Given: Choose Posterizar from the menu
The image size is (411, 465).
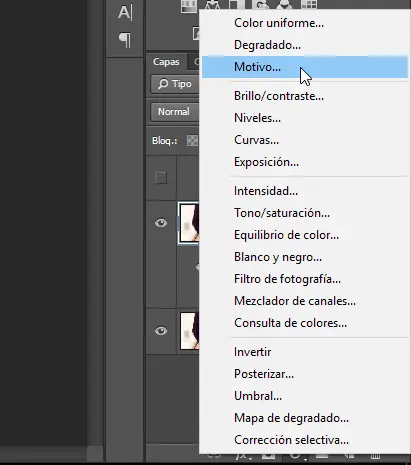Looking at the screenshot, I should click(x=305, y=374).
